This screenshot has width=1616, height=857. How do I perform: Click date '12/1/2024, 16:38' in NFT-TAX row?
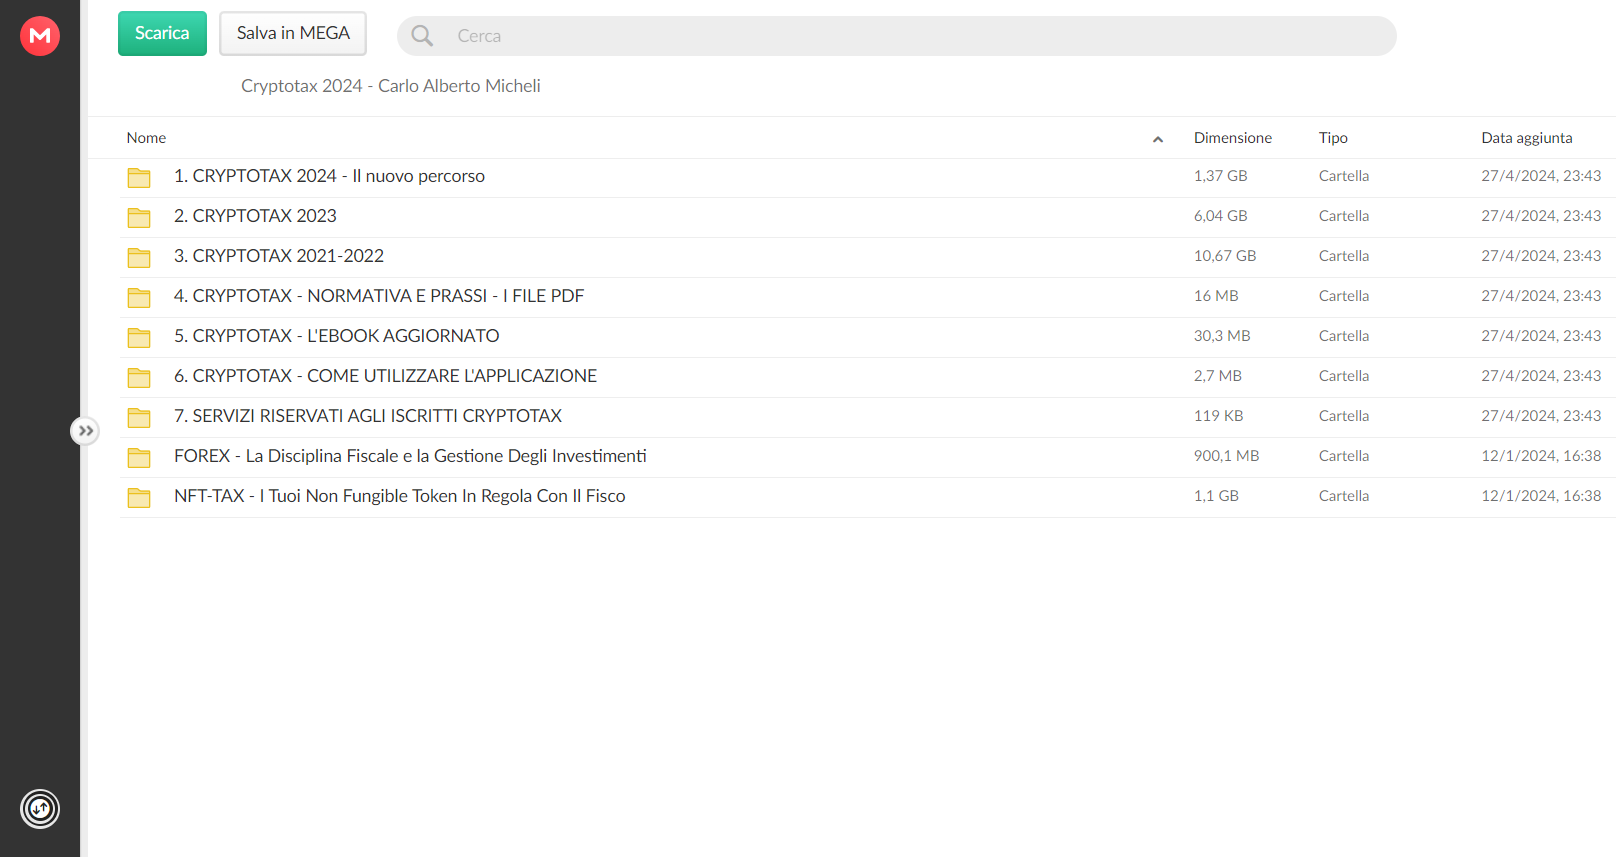pyautogui.click(x=1541, y=496)
